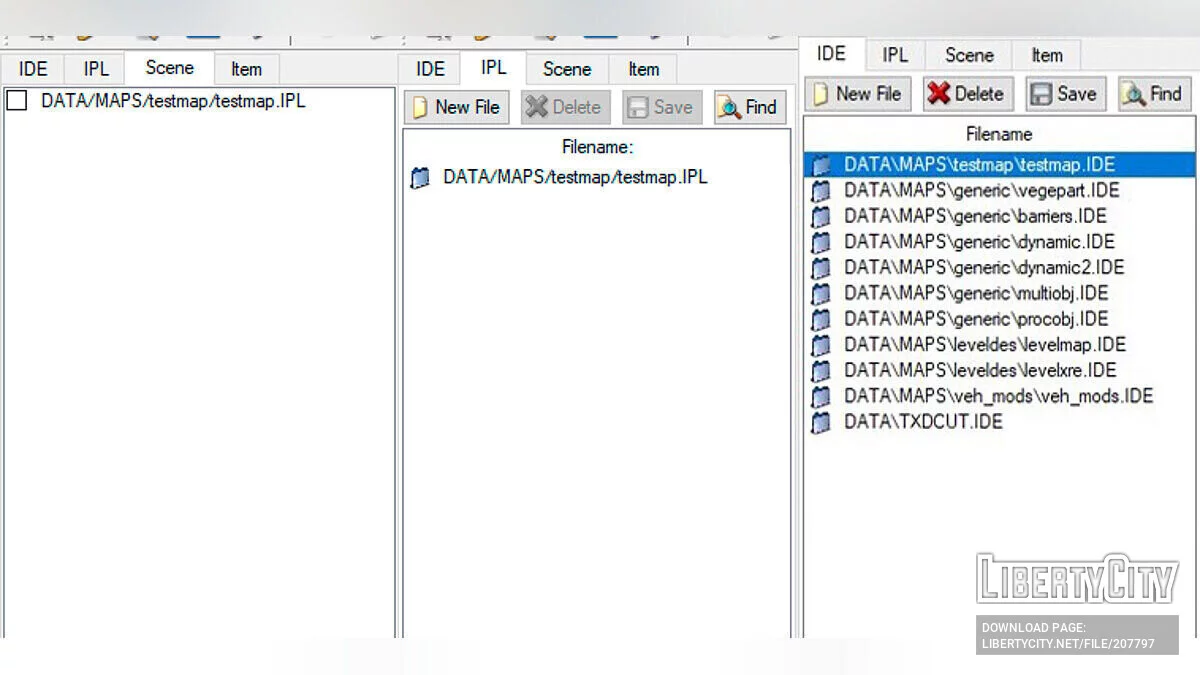Image resolution: width=1200 pixels, height=675 pixels.
Task: Open the Scene tab in middle panel
Action: 567,69
